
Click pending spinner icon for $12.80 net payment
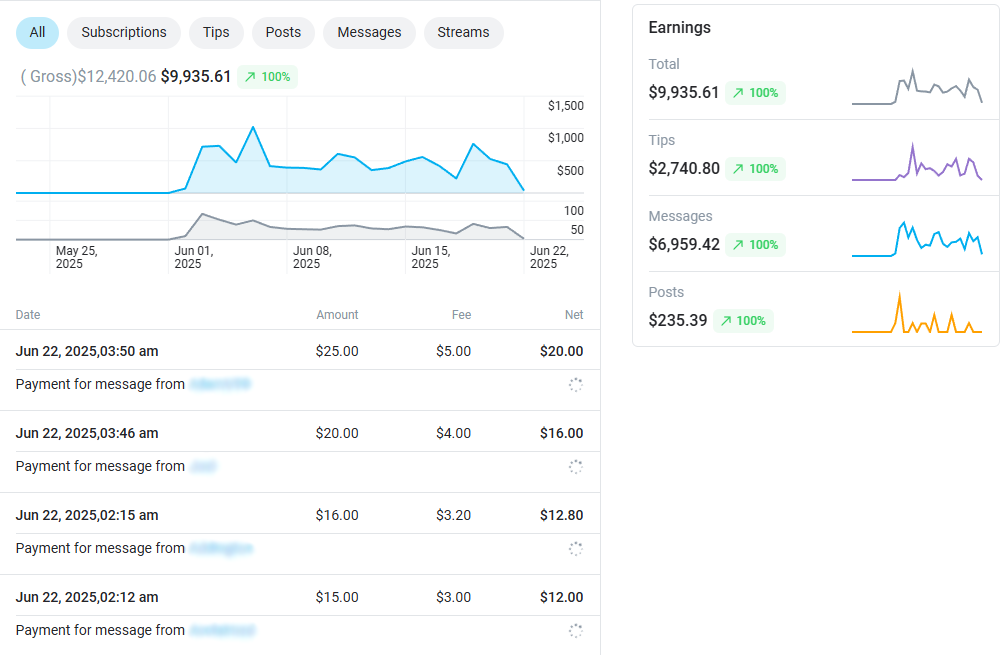click(575, 549)
